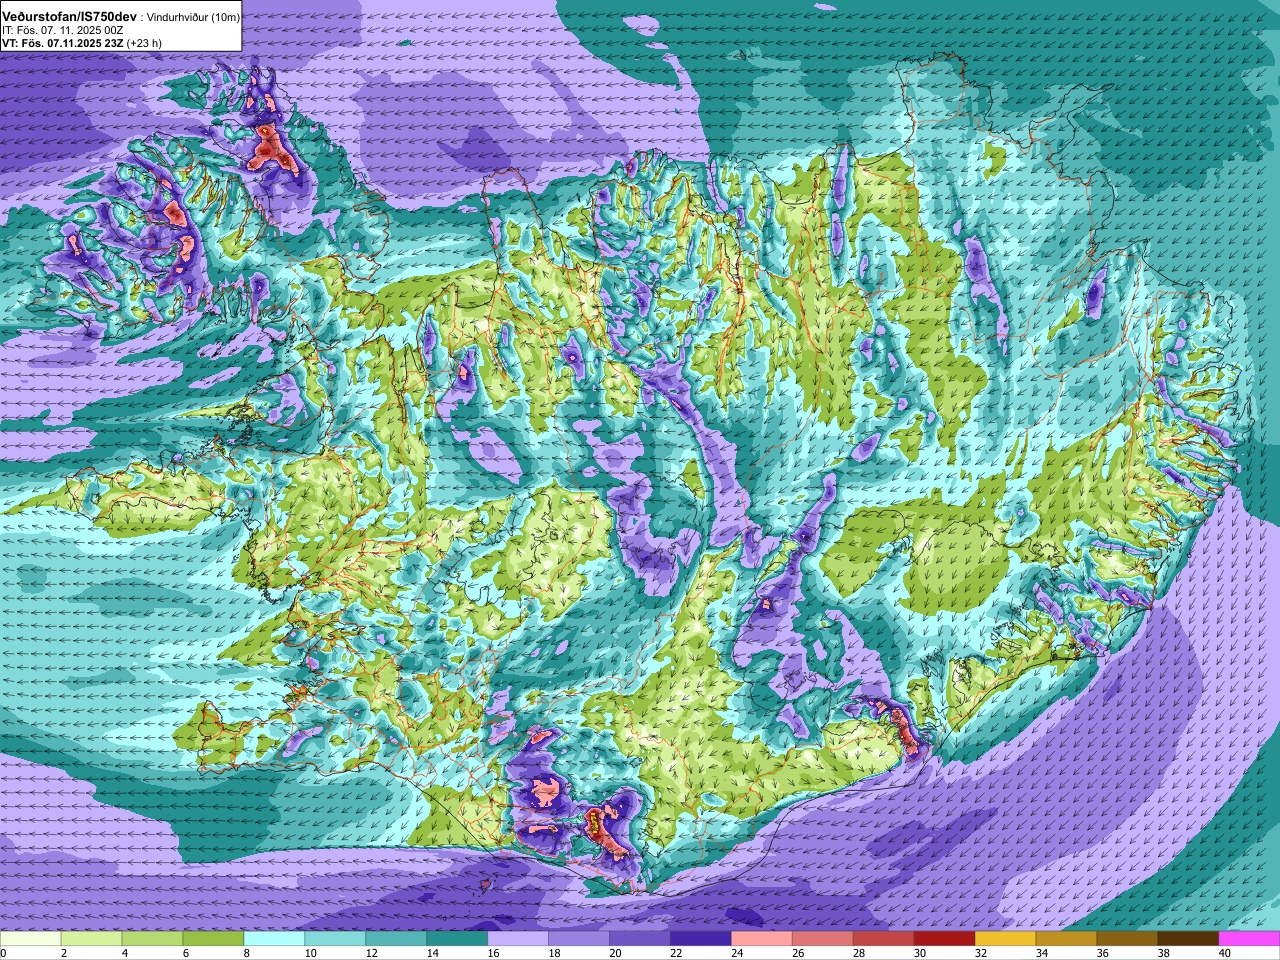Click the legend scale label 28
The image size is (1280, 960).
point(859,954)
